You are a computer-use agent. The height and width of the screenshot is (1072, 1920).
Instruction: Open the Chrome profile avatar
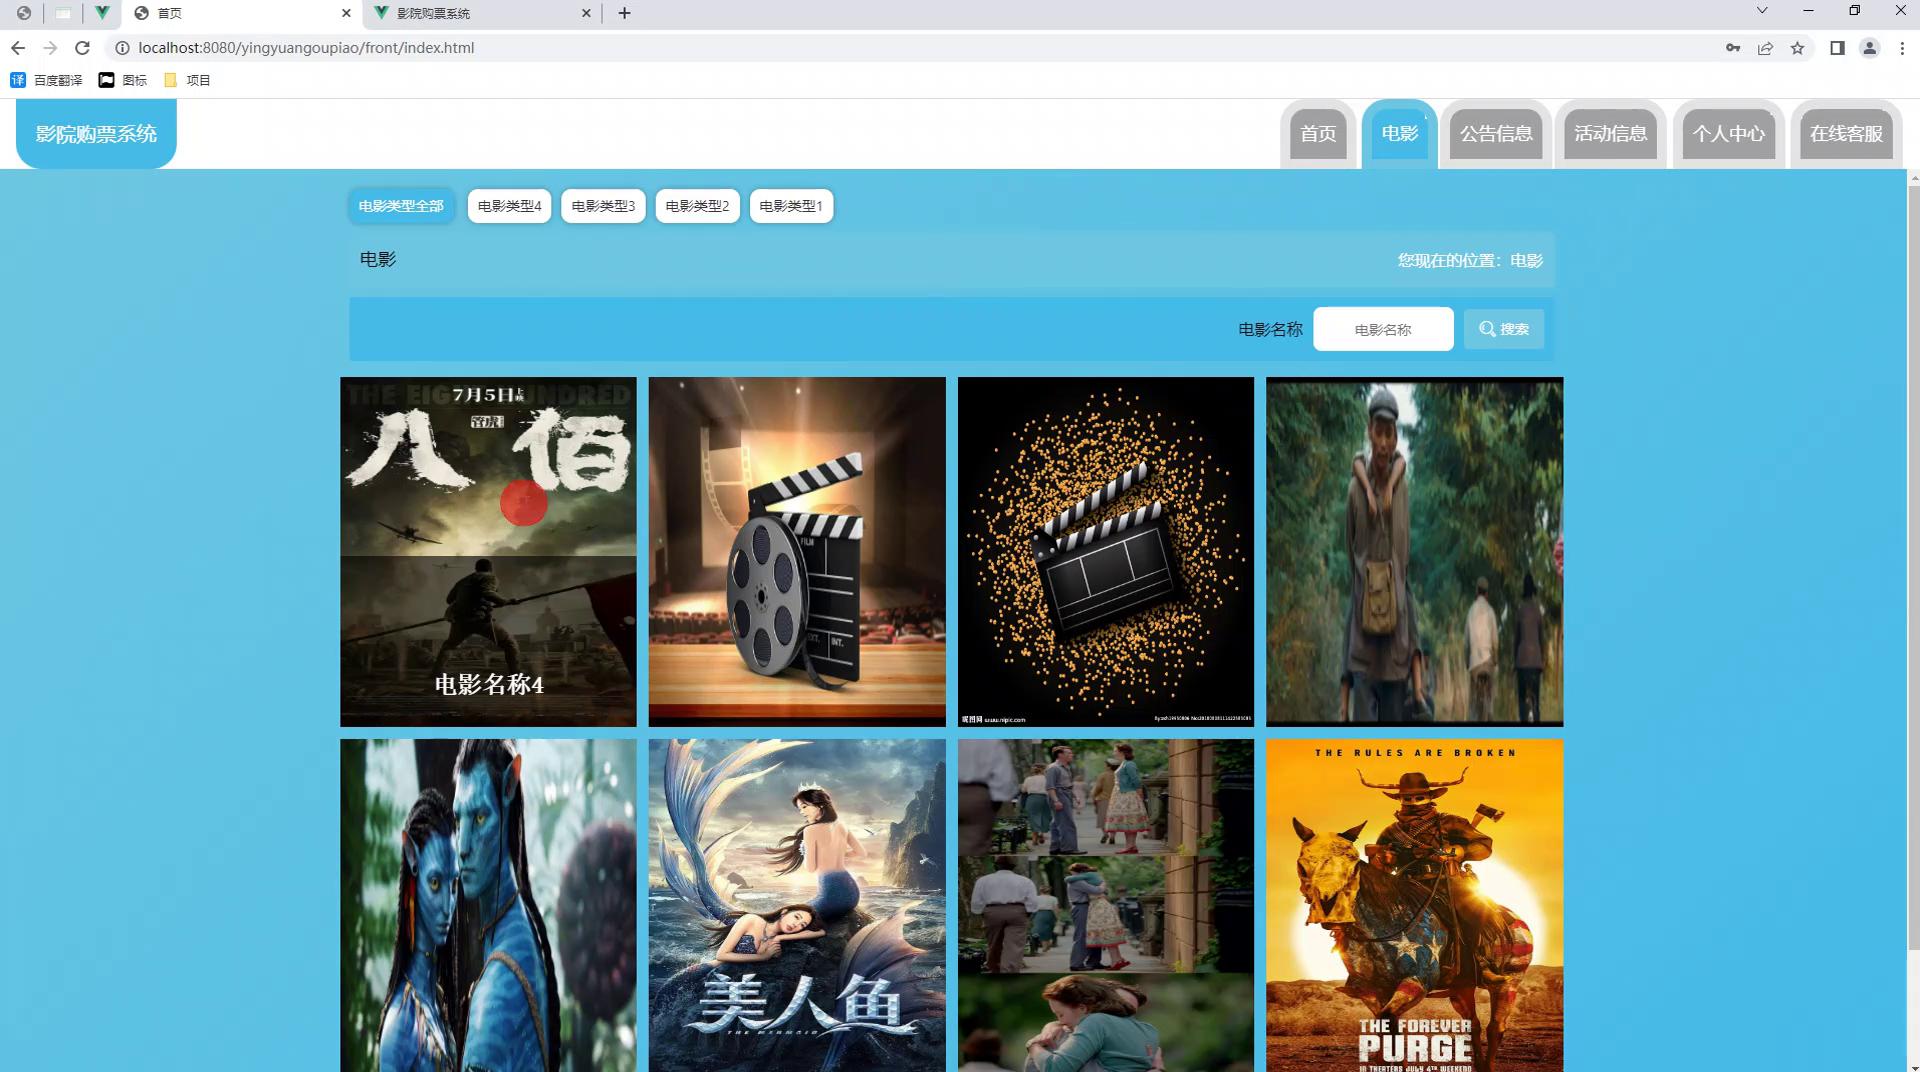tap(1869, 48)
